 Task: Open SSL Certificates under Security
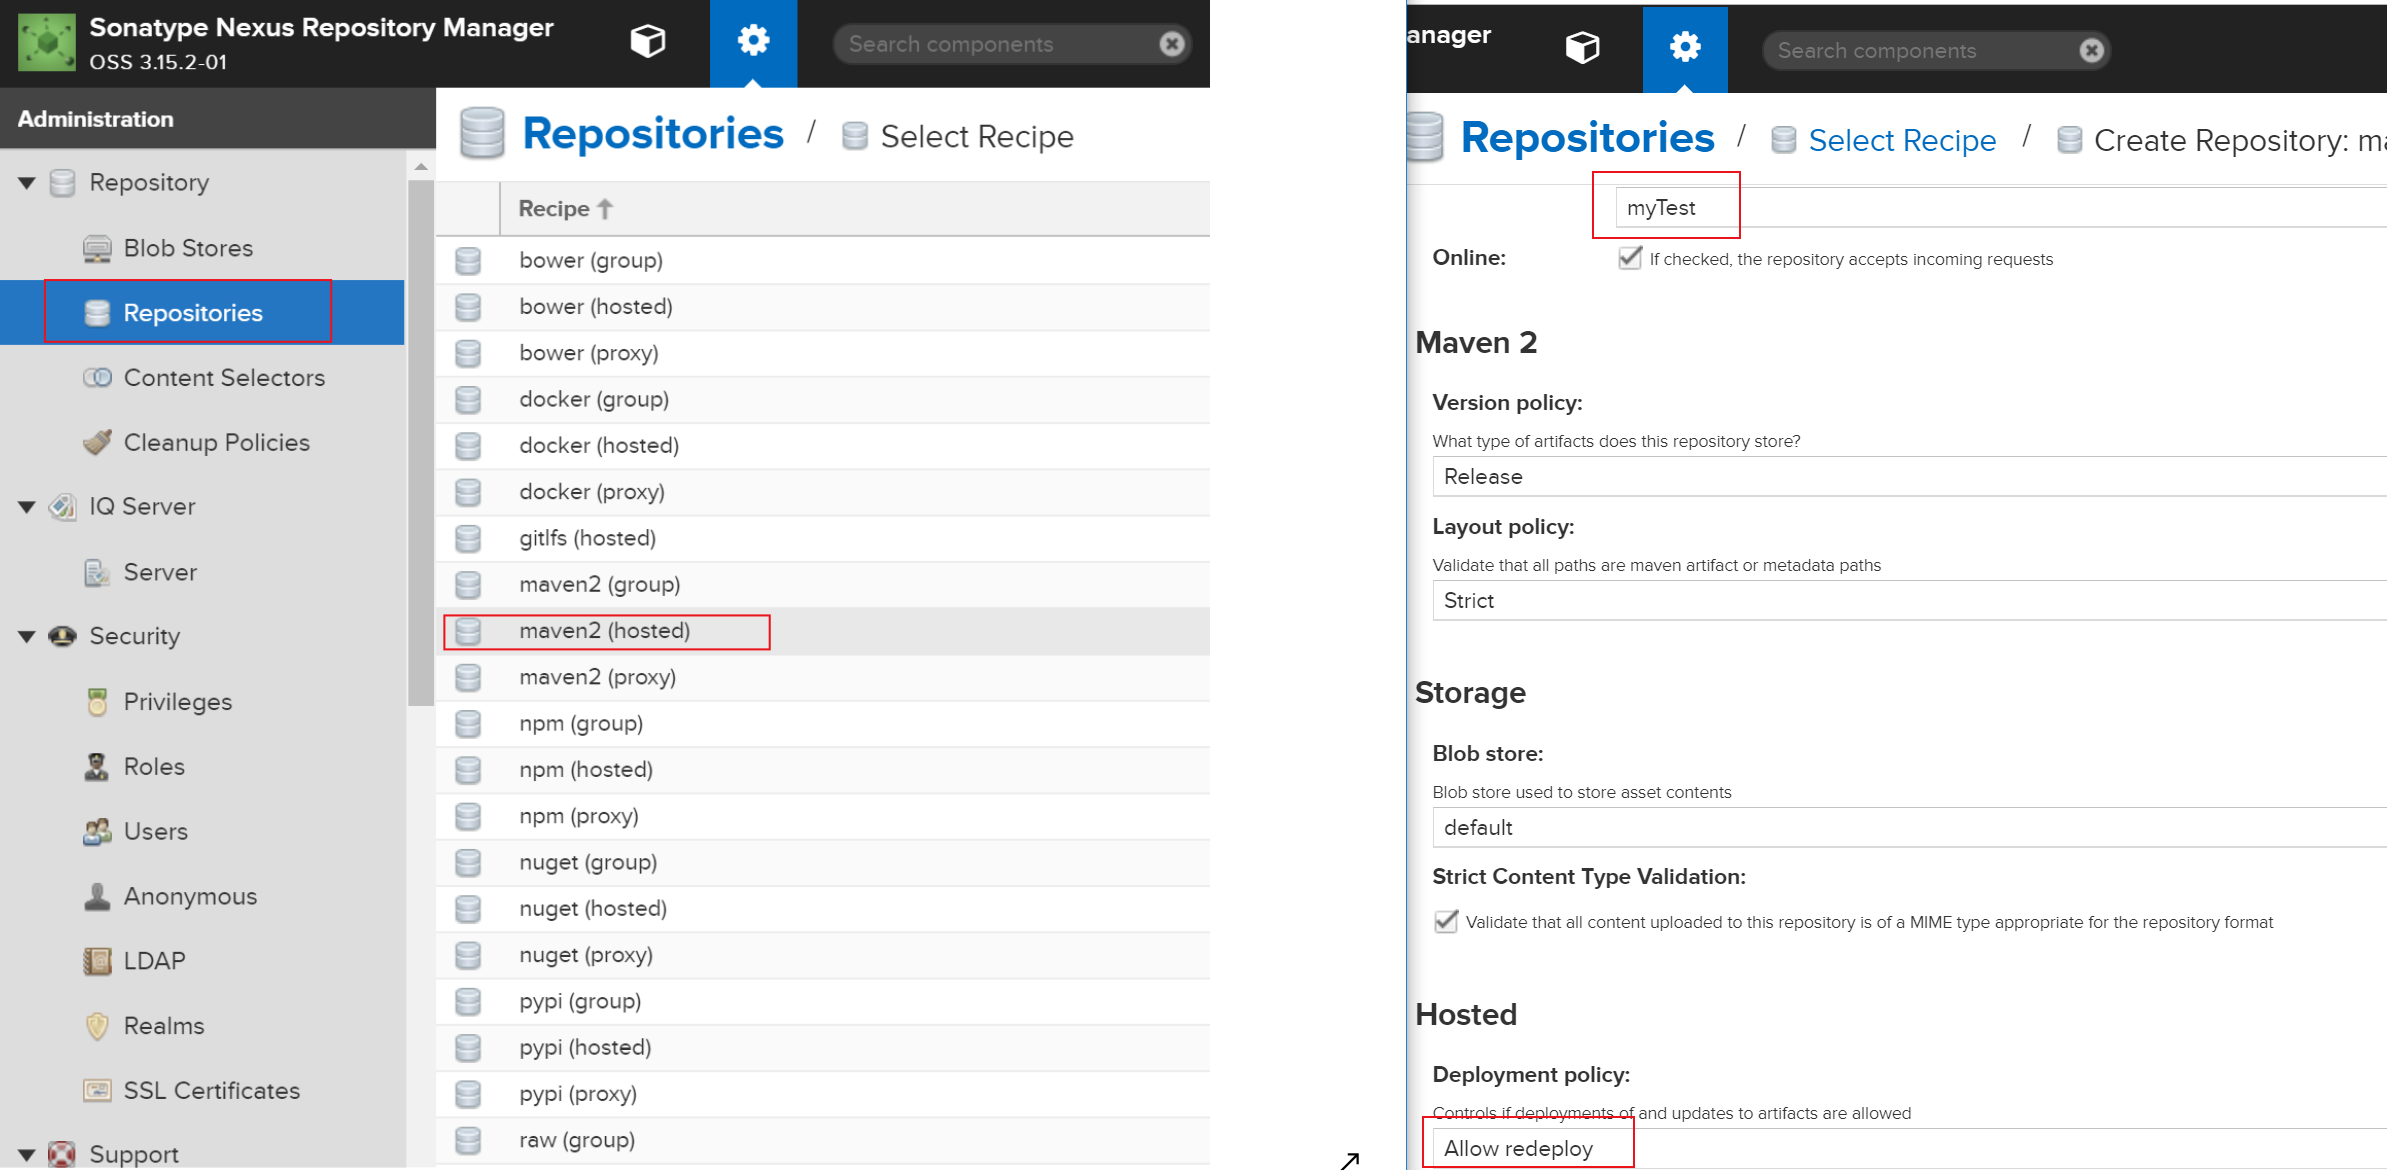[192, 1091]
